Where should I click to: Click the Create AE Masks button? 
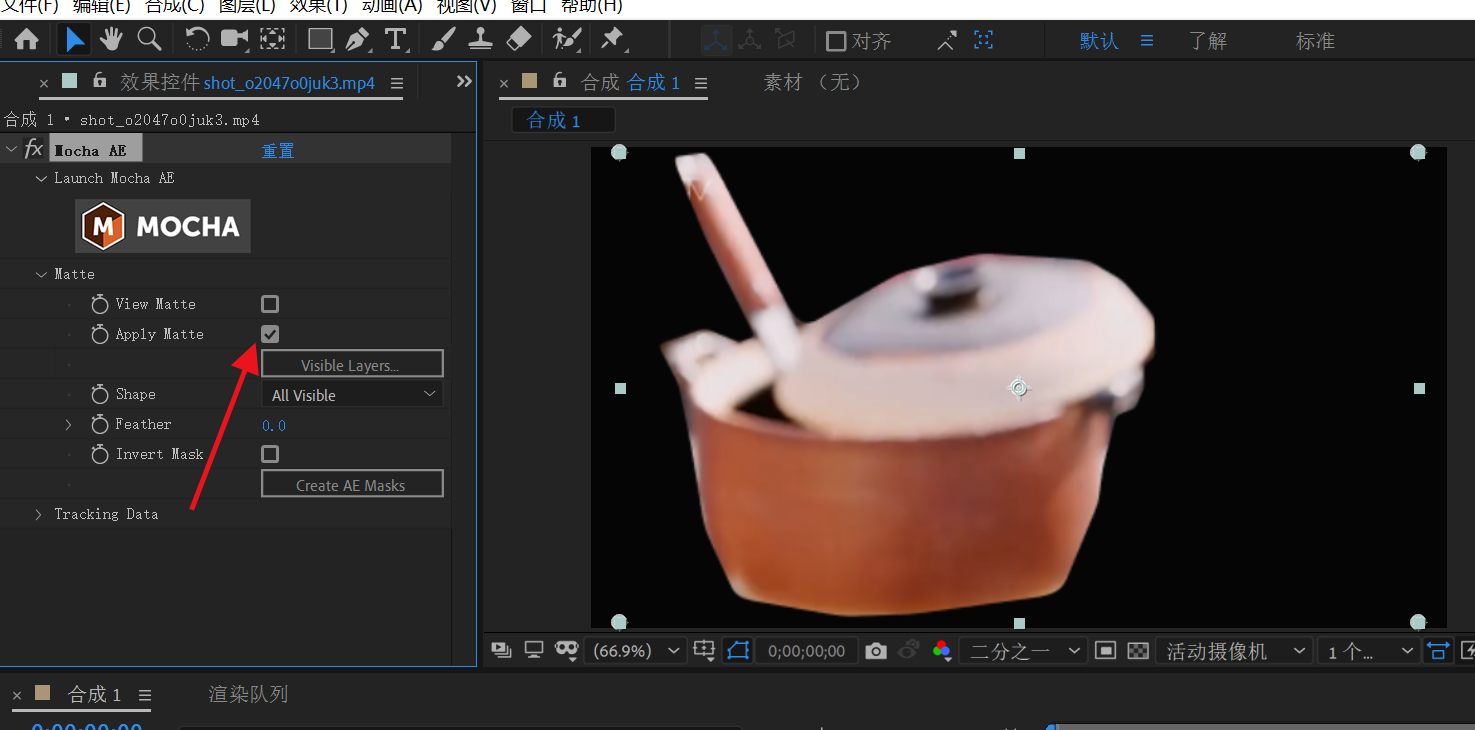(x=351, y=485)
